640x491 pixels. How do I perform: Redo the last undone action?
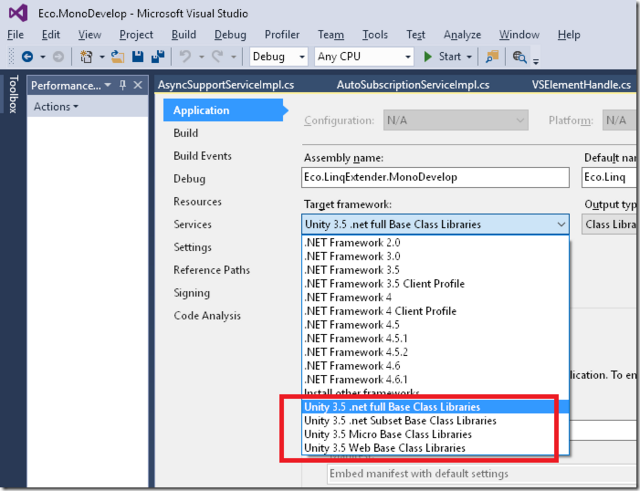(x=217, y=56)
